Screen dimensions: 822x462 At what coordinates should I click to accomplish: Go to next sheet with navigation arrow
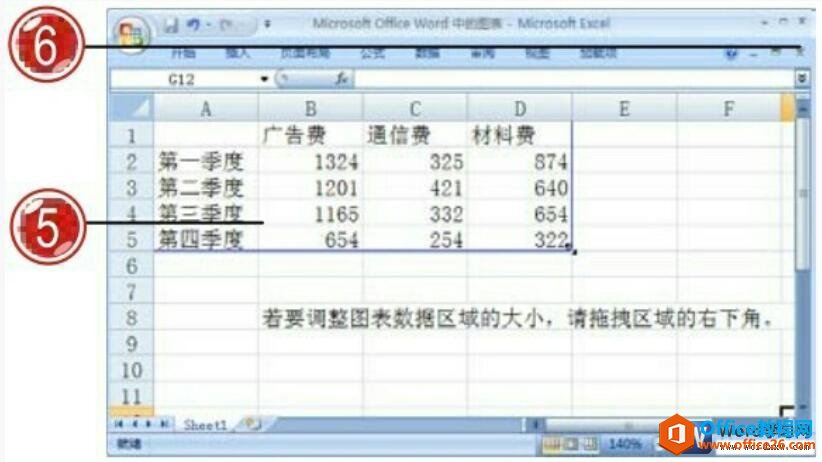149,424
